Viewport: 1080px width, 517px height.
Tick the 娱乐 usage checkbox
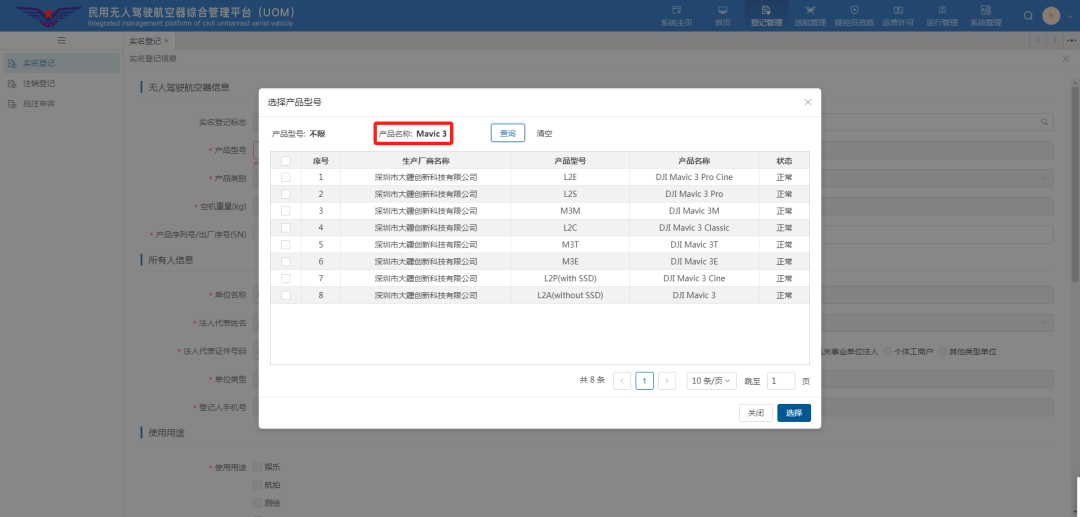258,467
